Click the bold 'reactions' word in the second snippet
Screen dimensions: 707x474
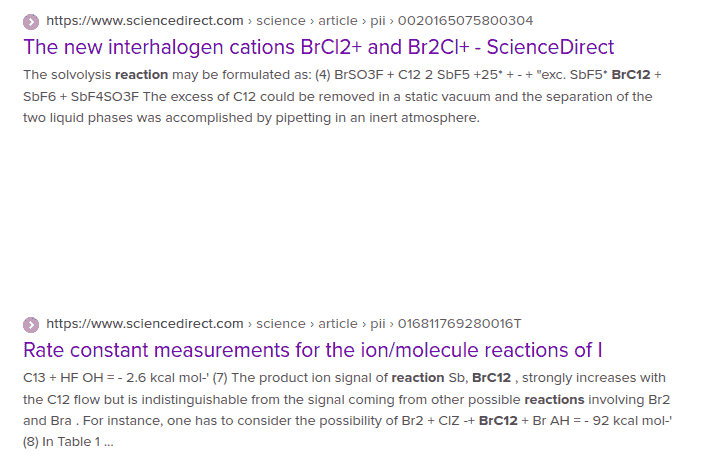556,400
